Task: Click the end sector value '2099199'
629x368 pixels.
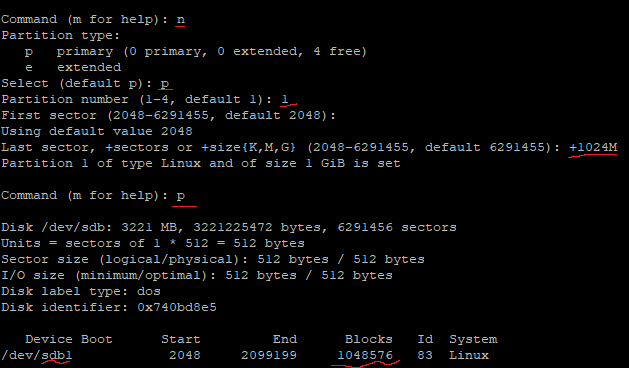Action: [x=269, y=356]
